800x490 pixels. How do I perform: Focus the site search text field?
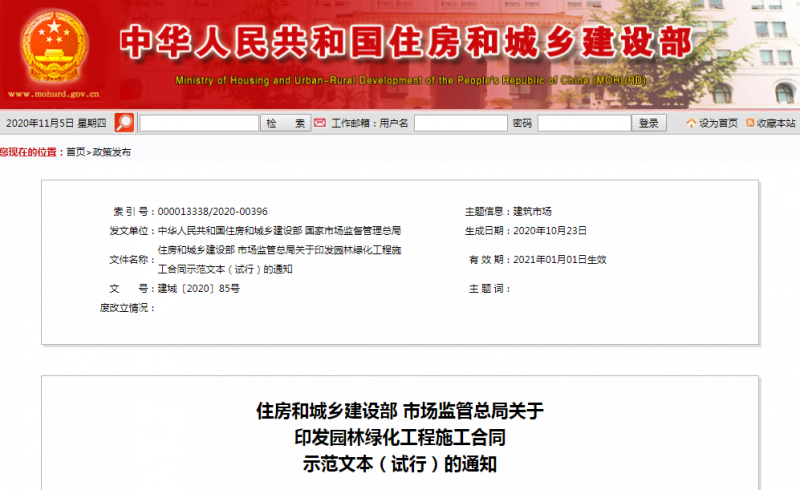click(198, 123)
